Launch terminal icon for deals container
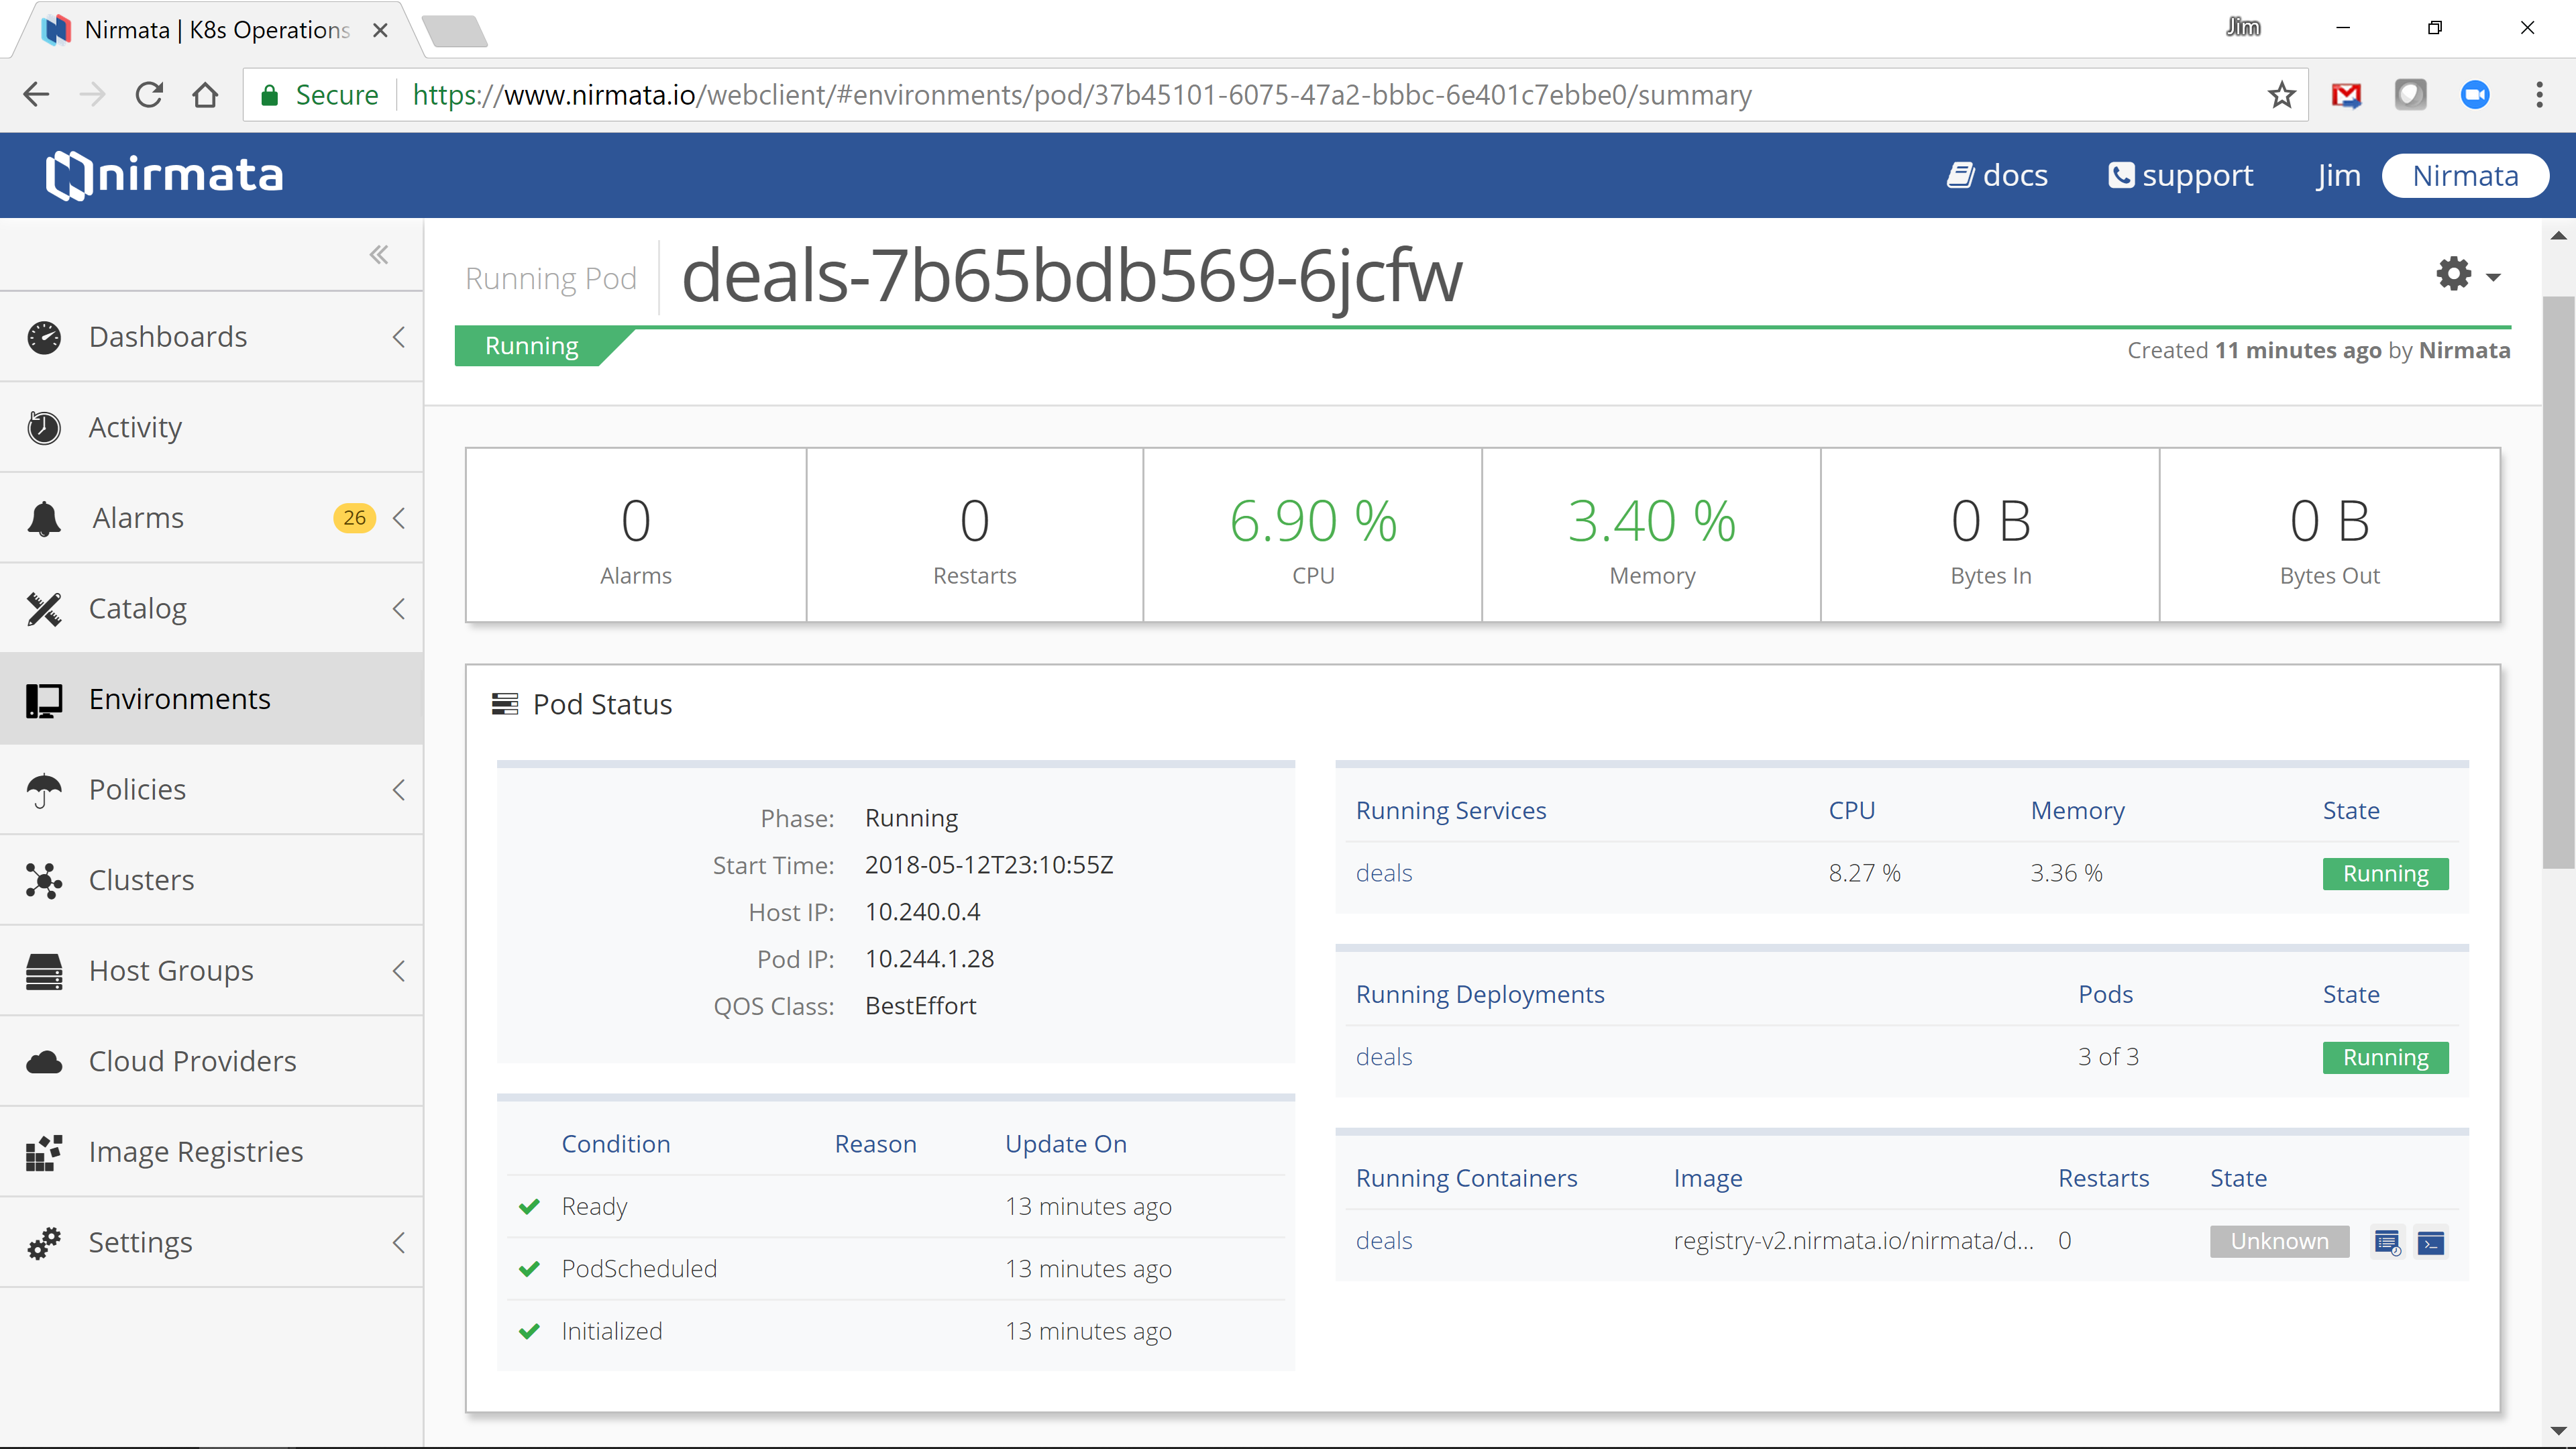 point(2431,1242)
